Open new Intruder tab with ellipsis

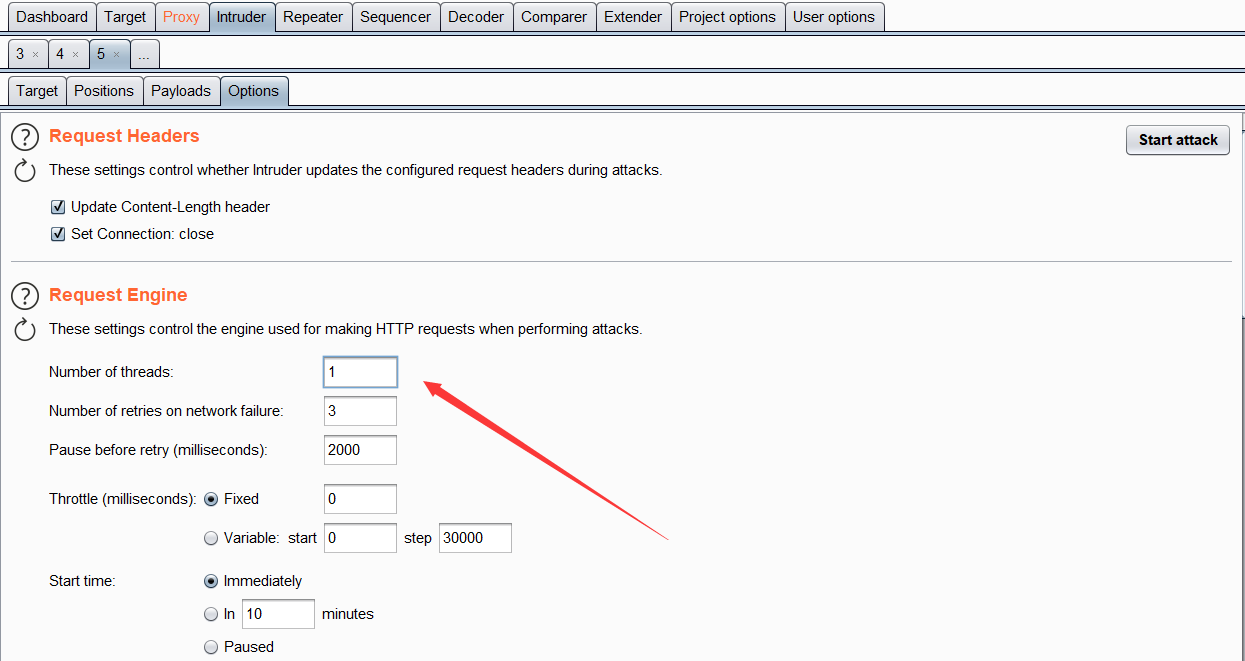click(x=144, y=55)
